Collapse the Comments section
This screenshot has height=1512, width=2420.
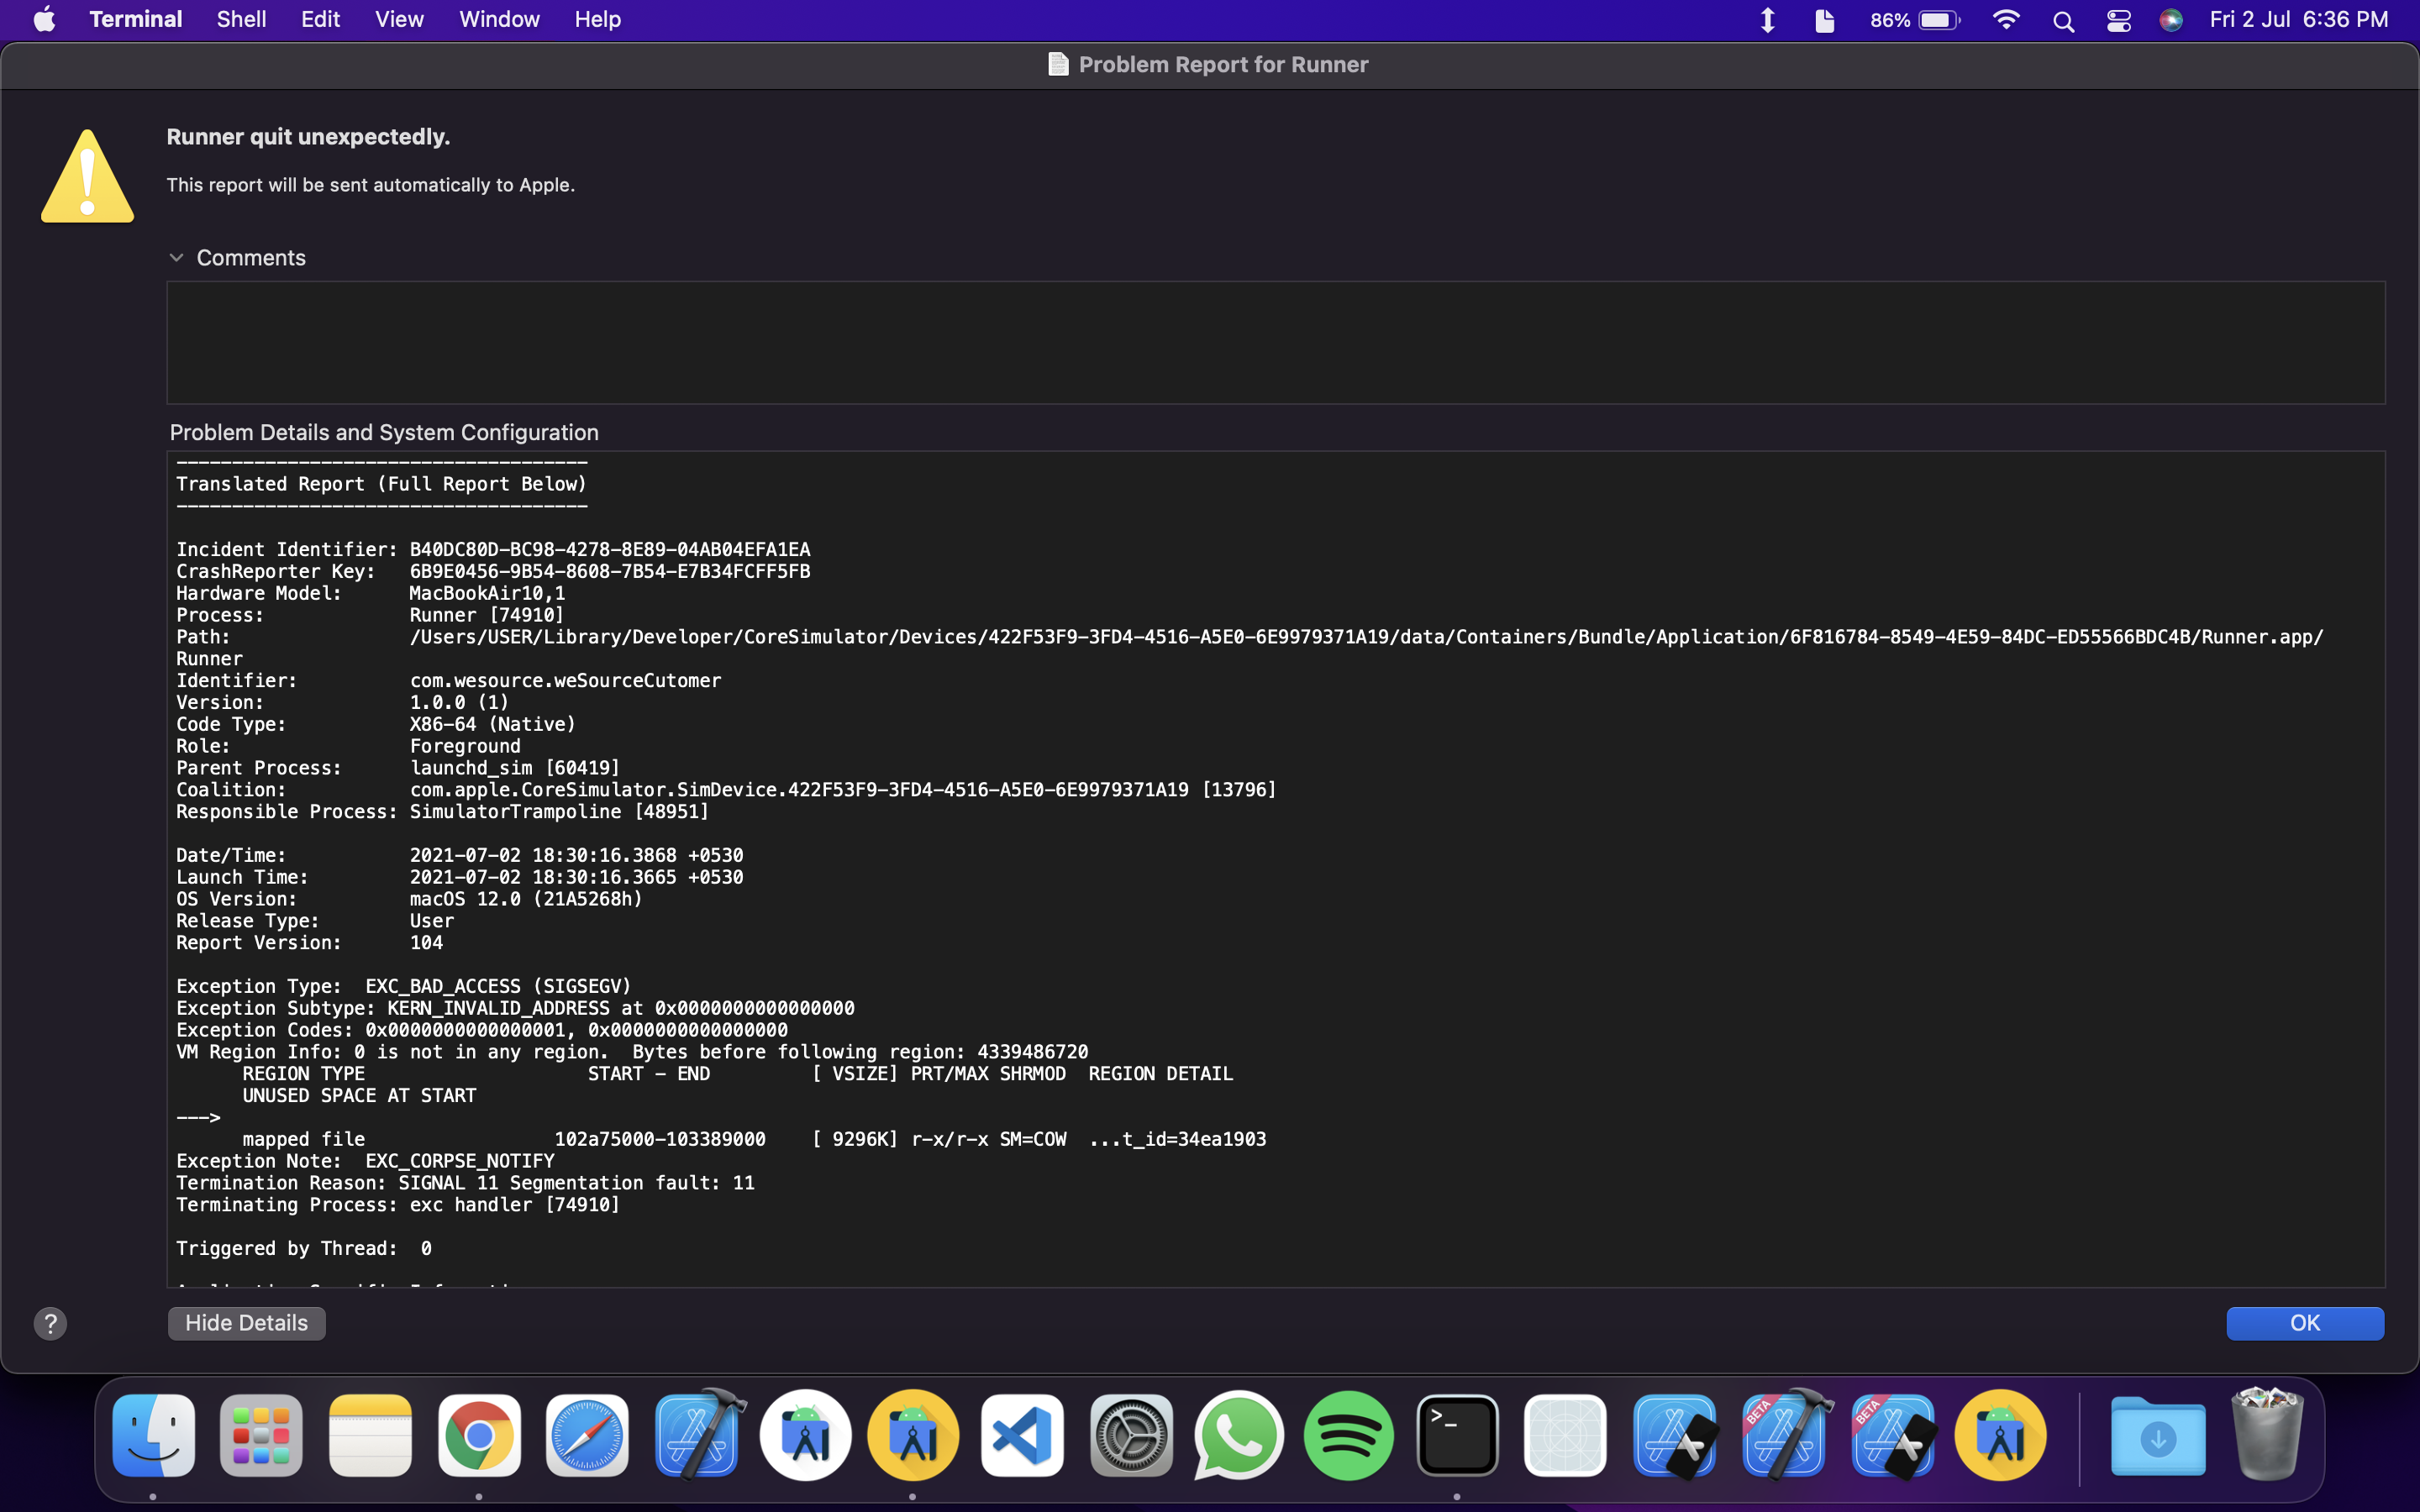177,257
